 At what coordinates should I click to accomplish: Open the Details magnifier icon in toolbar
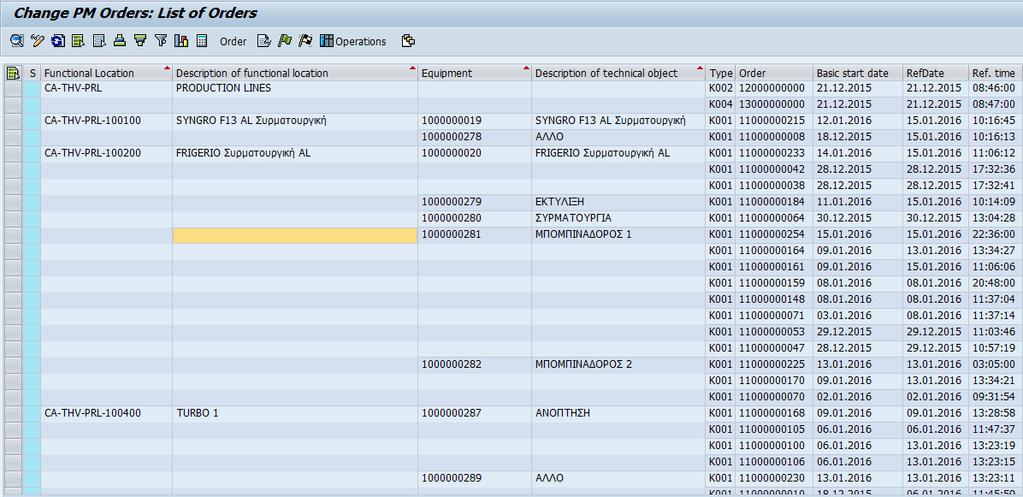17,41
